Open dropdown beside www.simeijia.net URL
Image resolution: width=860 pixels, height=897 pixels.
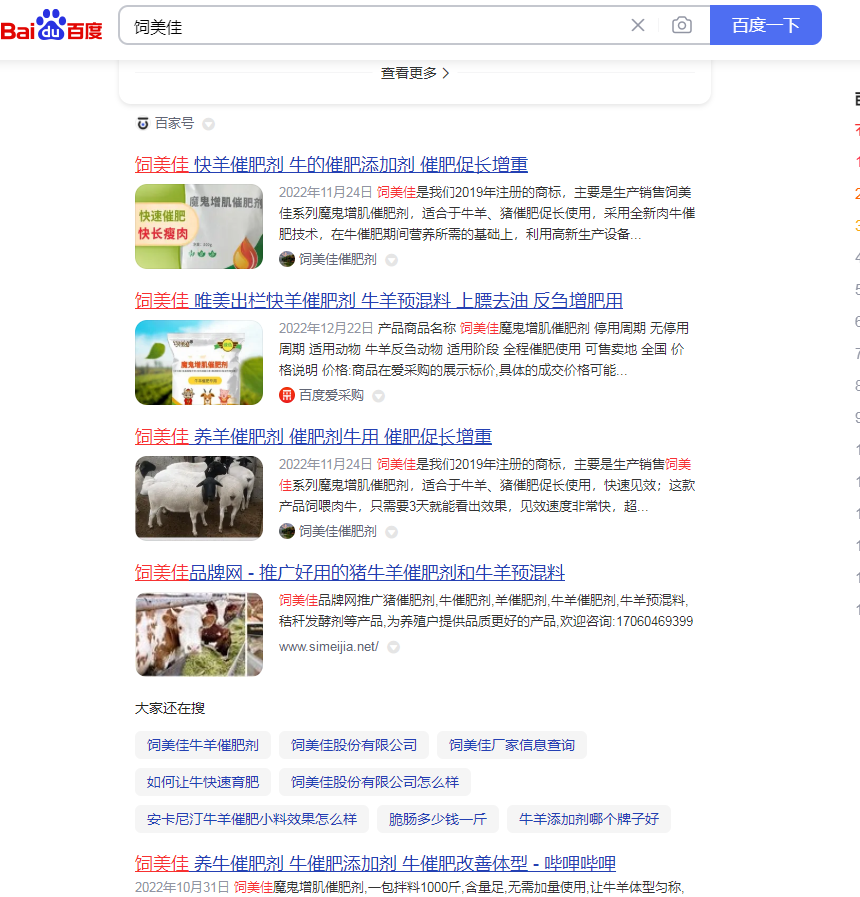[x=393, y=647]
